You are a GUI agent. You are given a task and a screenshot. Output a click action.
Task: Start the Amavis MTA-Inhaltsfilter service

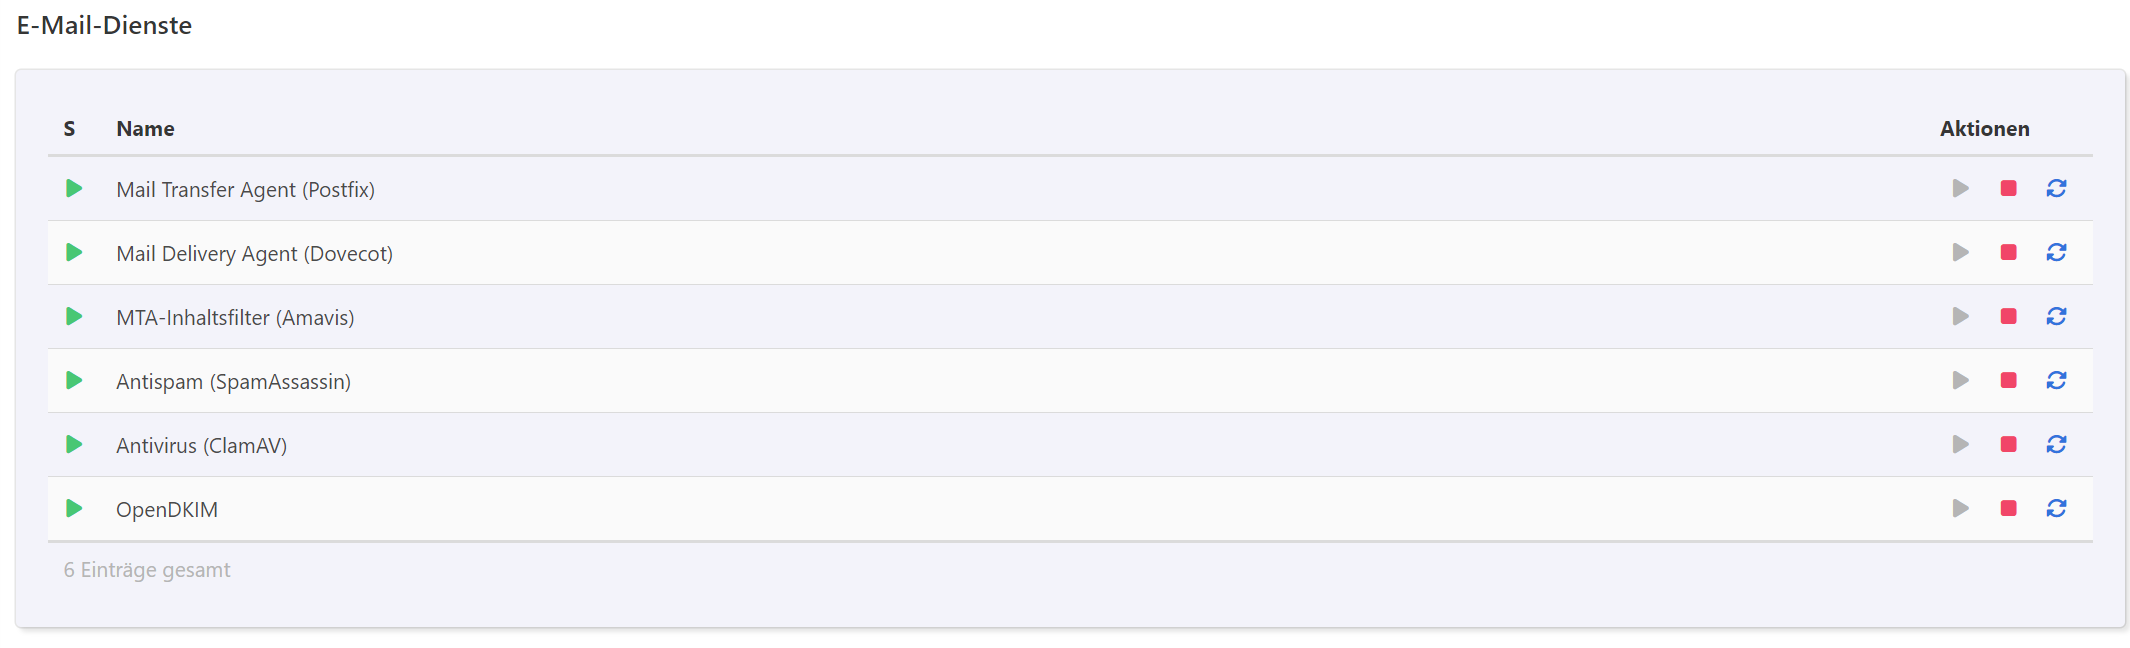1960,317
